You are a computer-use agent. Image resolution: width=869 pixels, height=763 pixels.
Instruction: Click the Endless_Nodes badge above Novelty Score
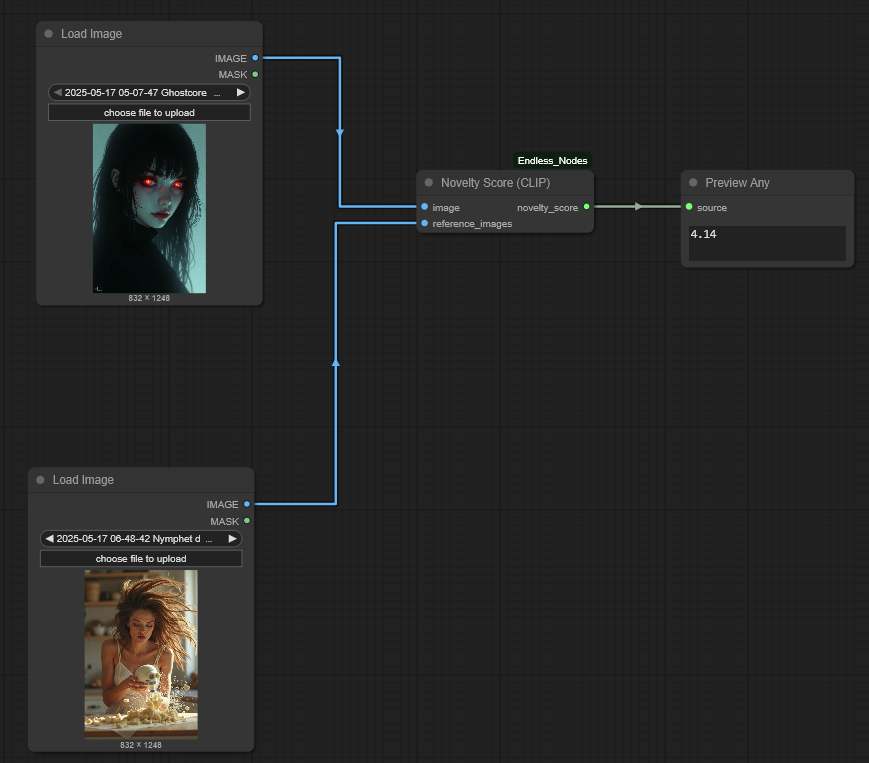pos(552,160)
